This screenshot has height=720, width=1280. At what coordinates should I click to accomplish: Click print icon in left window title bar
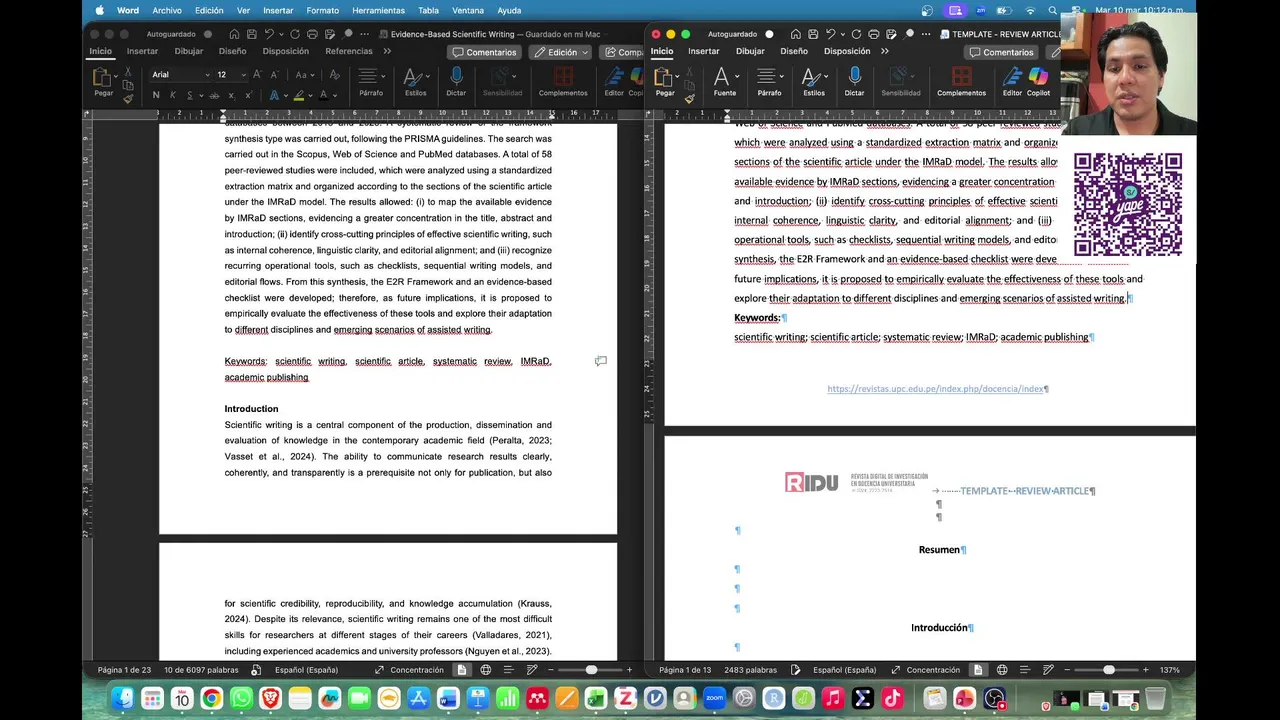(x=312, y=34)
